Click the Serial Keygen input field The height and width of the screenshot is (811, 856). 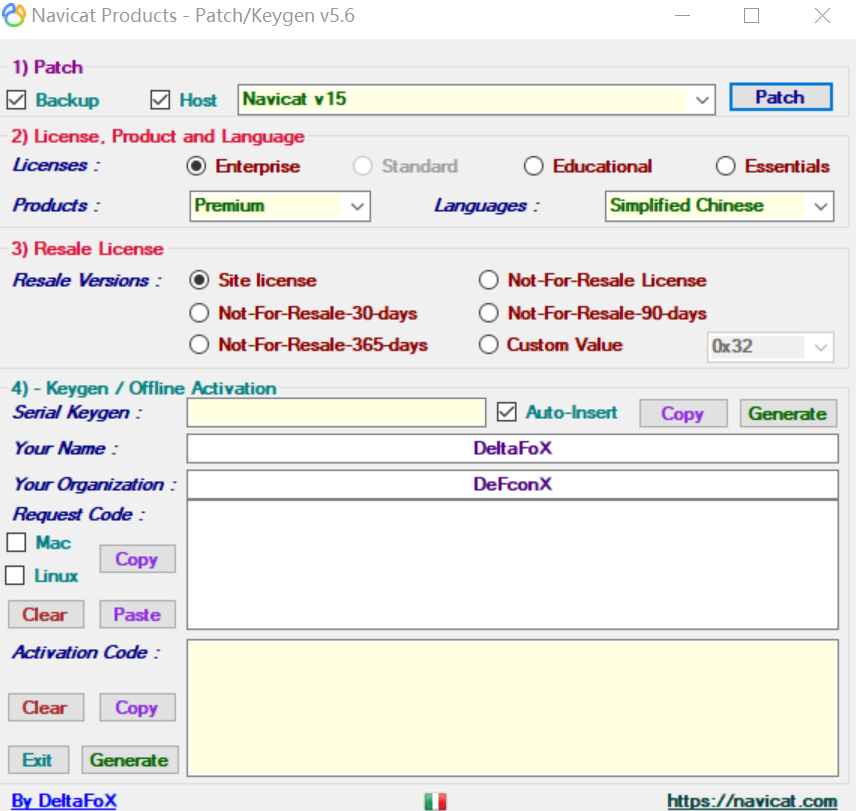[x=336, y=413]
